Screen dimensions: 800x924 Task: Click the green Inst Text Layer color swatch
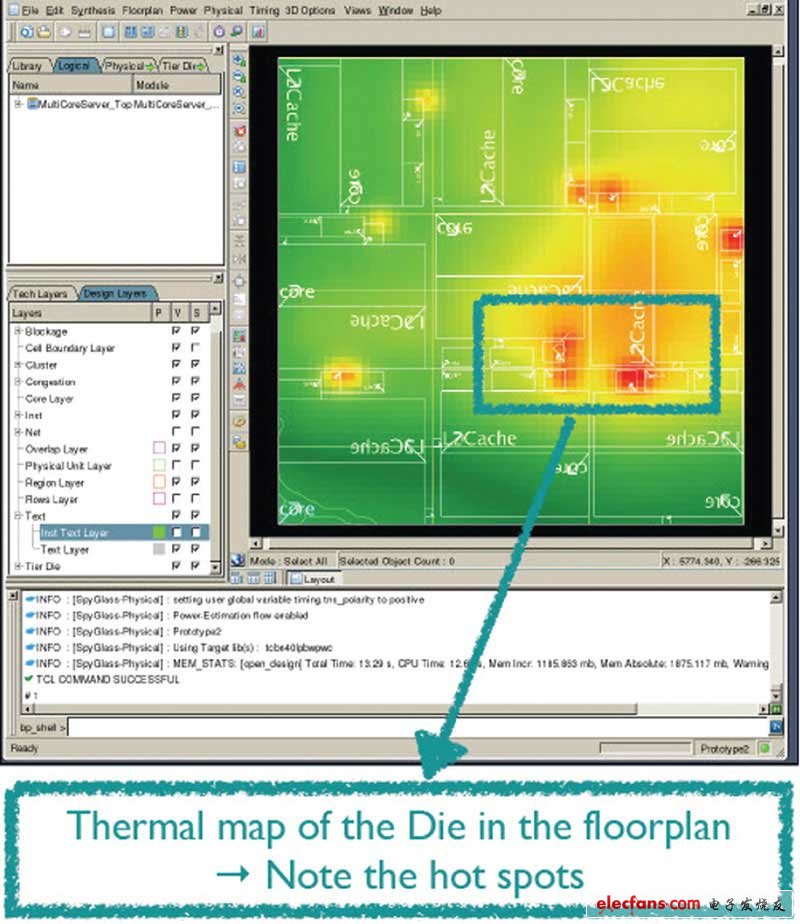point(158,533)
